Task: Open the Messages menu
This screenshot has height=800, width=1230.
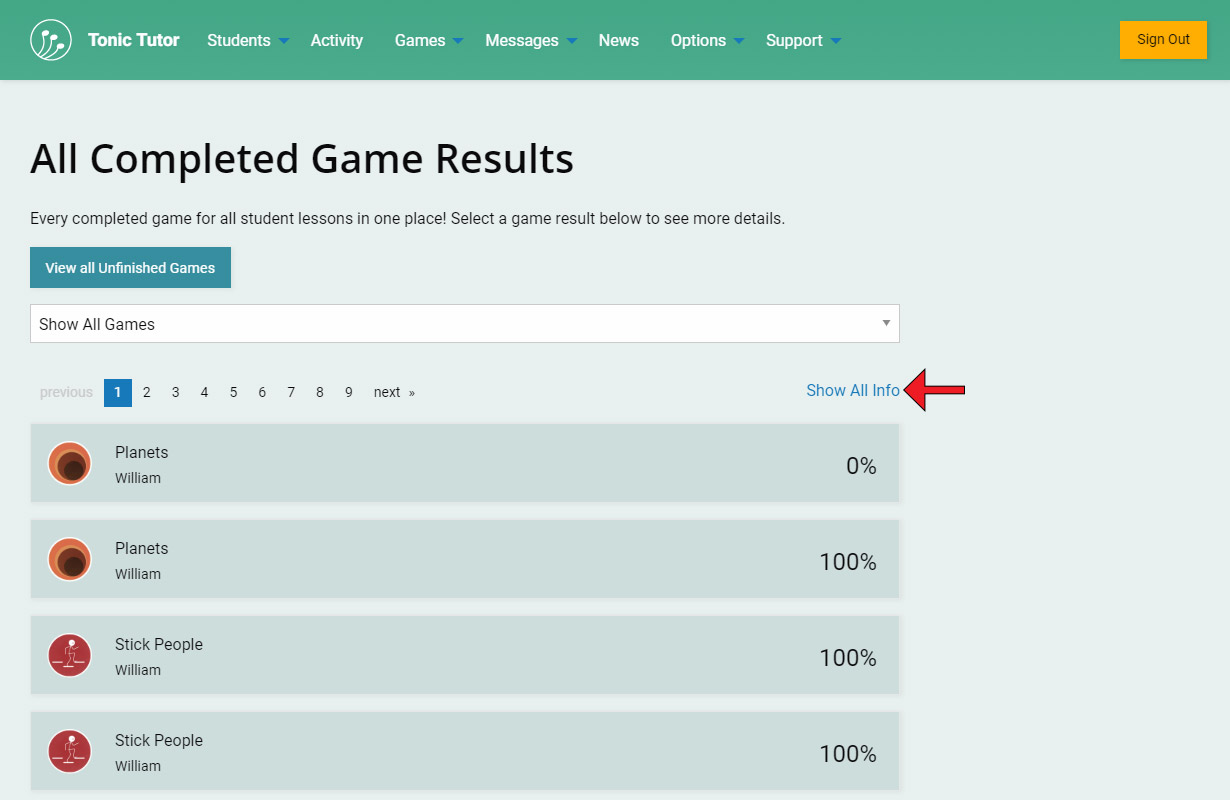Action: pos(530,41)
